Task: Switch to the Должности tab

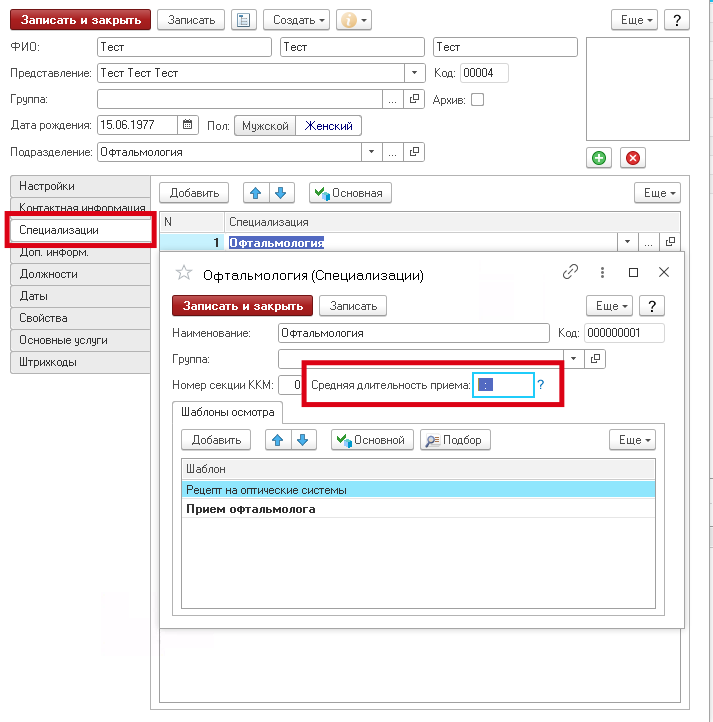Action: click(x=48, y=274)
